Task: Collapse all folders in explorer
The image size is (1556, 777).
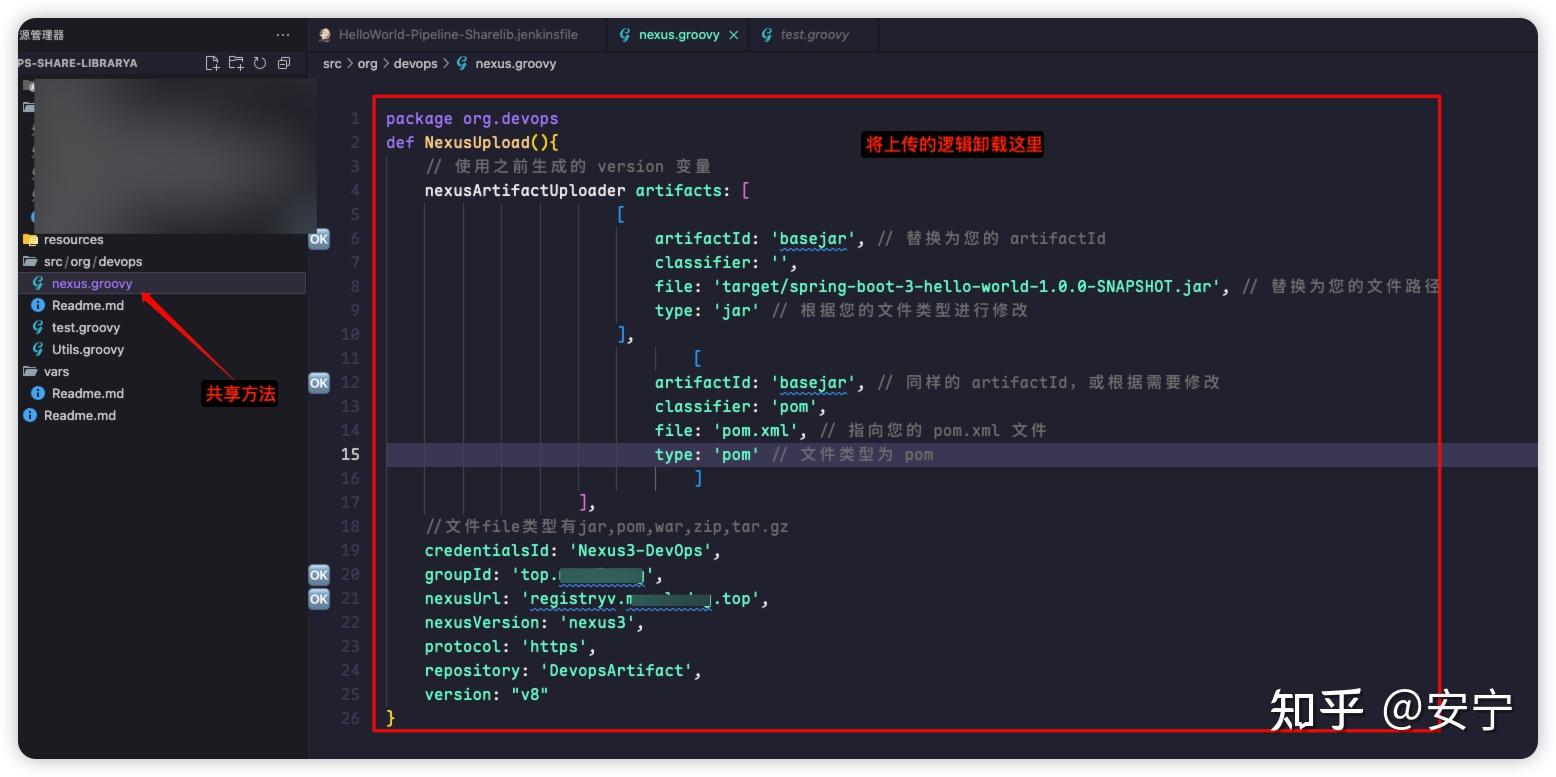Action: point(284,63)
